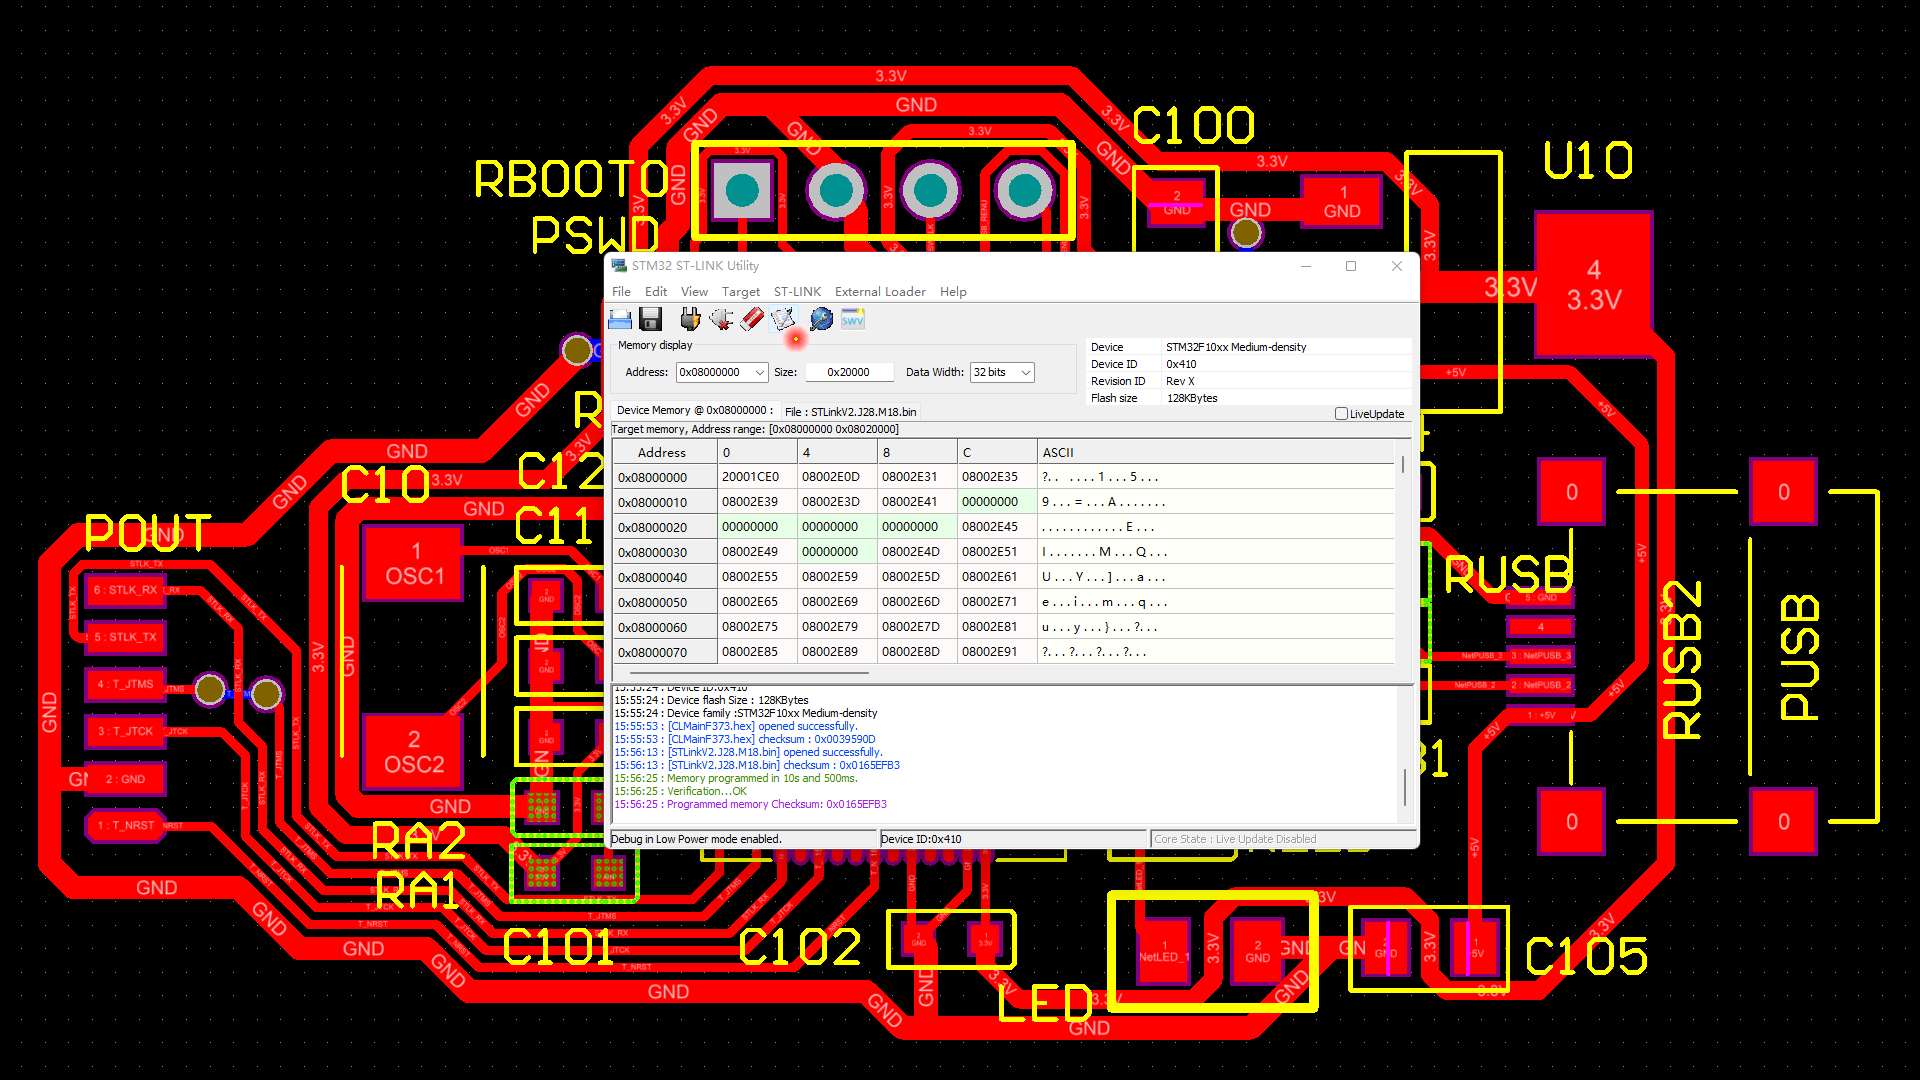Open the Target menu
The height and width of the screenshot is (1080, 1920).
point(741,291)
